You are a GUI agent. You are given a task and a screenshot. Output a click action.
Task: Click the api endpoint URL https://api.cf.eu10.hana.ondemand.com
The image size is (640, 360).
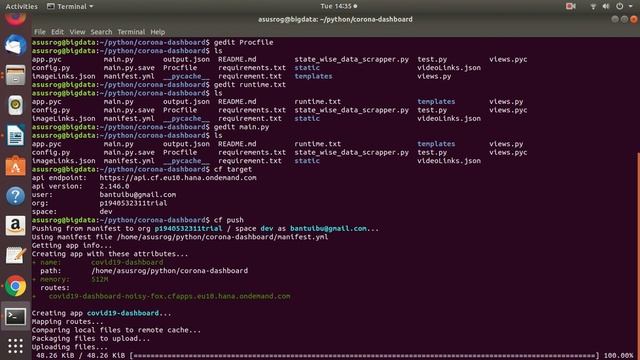coord(178,178)
